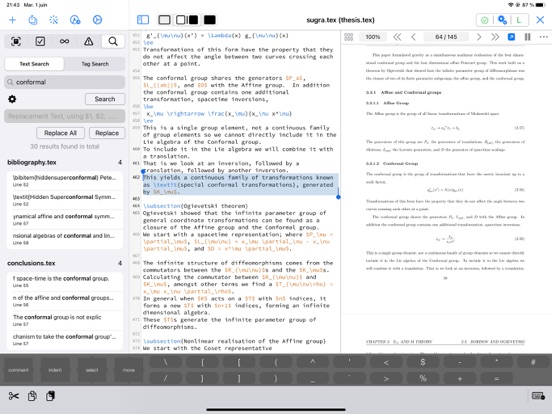Toggle the blue sync arrow icon
The width and height of the screenshot is (552, 414).
(512, 37)
